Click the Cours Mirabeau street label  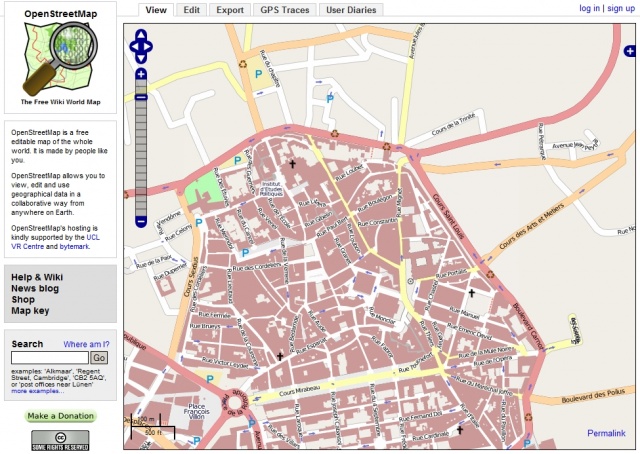point(300,391)
